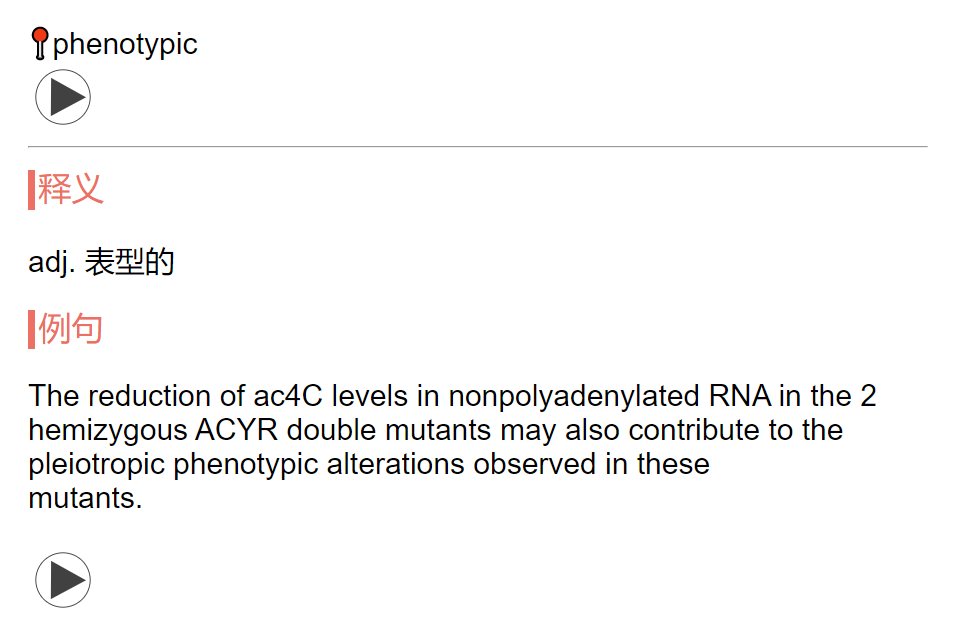Click the word RNA in the example
The image size is (953, 630).
(x=740, y=396)
